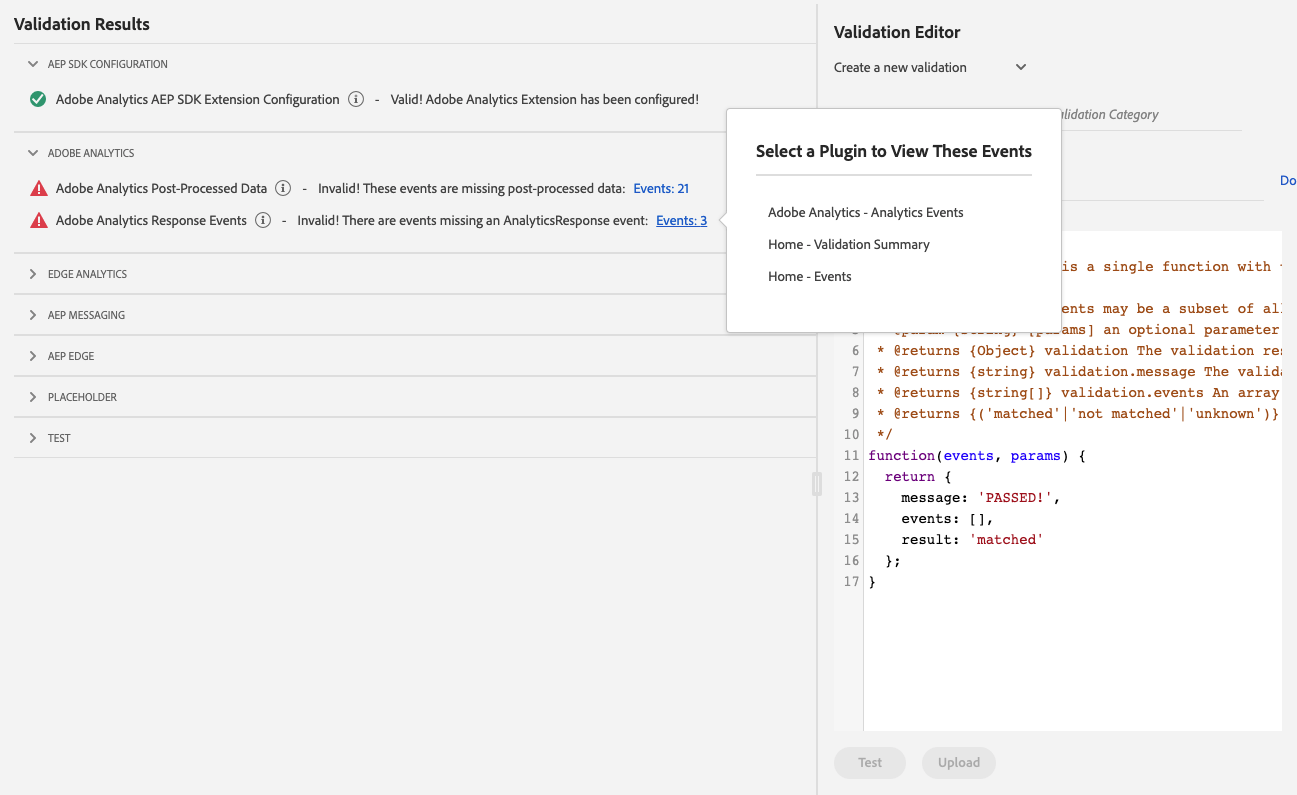The image size is (1297, 795).
Task: Click Adobe Analytics Response Events label
Action: 151,220
